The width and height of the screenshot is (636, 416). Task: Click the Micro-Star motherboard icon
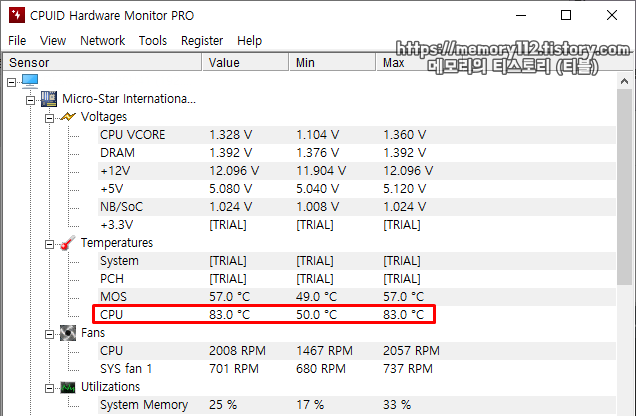click(49, 99)
